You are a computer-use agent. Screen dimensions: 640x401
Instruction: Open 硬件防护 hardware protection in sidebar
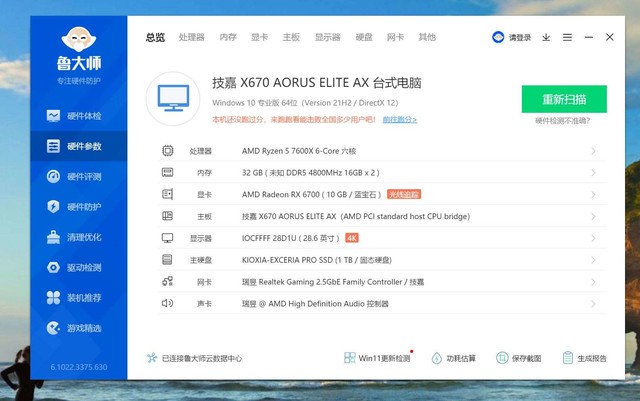tap(78, 207)
